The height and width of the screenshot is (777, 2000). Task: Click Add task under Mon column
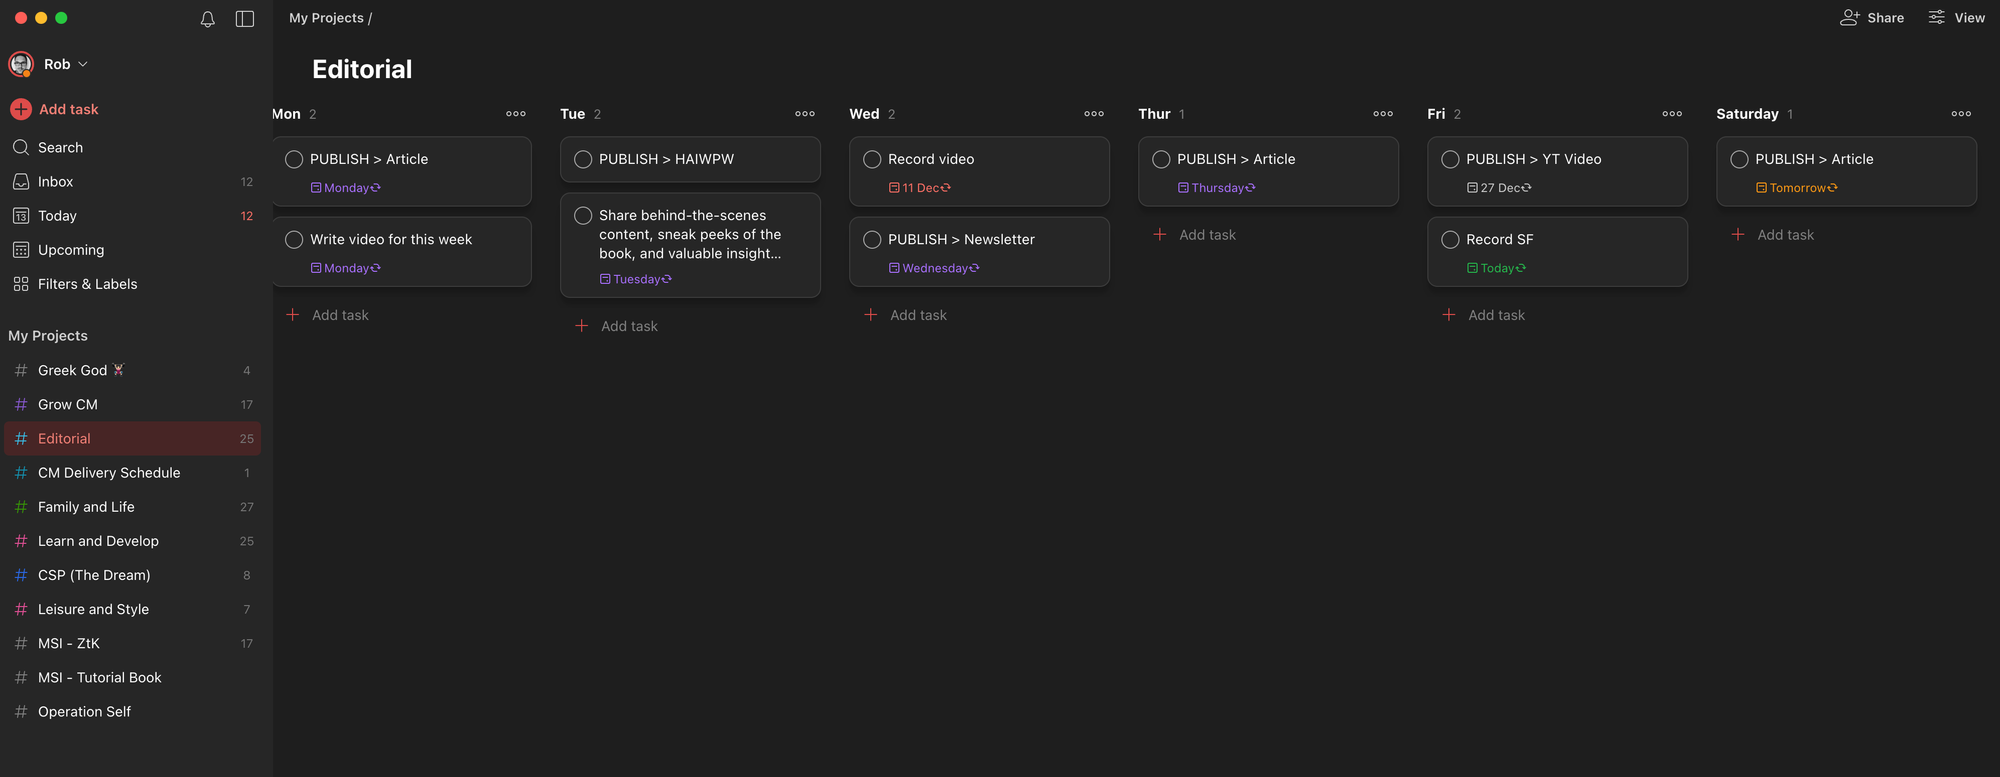click(328, 315)
